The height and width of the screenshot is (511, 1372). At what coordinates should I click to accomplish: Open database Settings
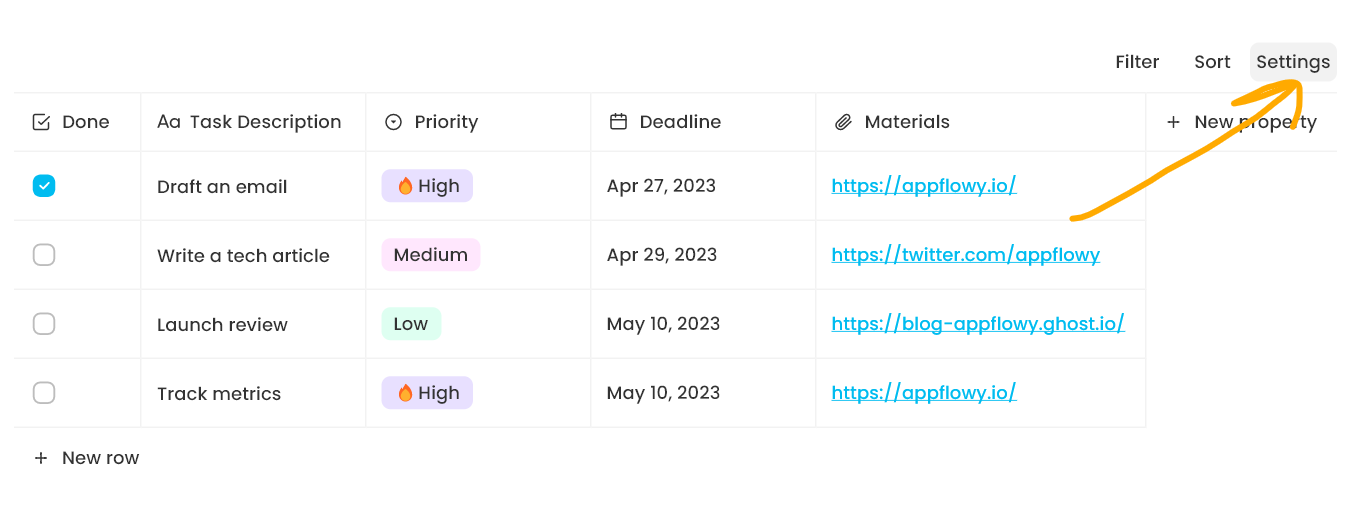point(1293,62)
